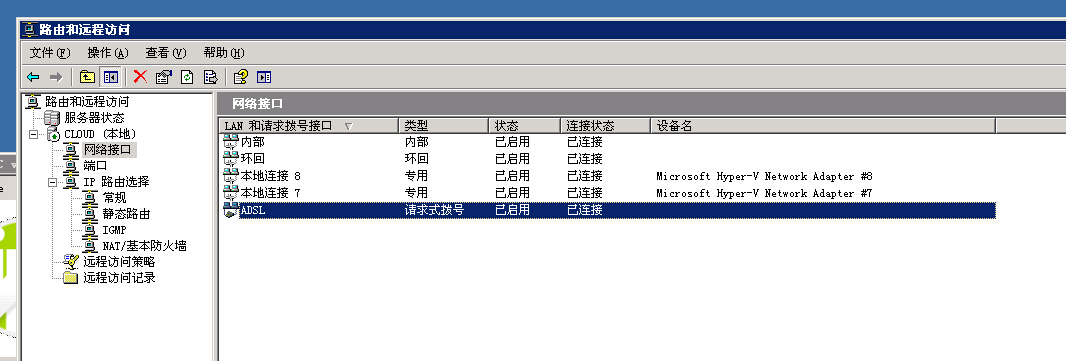The height and width of the screenshot is (361, 1066).
Task: Click 已连接 status of ADSL row
Action: click(585, 210)
